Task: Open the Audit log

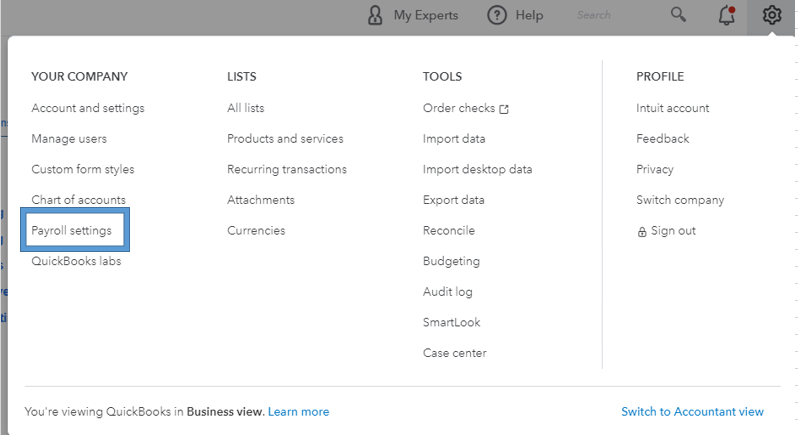Action: 448,292
